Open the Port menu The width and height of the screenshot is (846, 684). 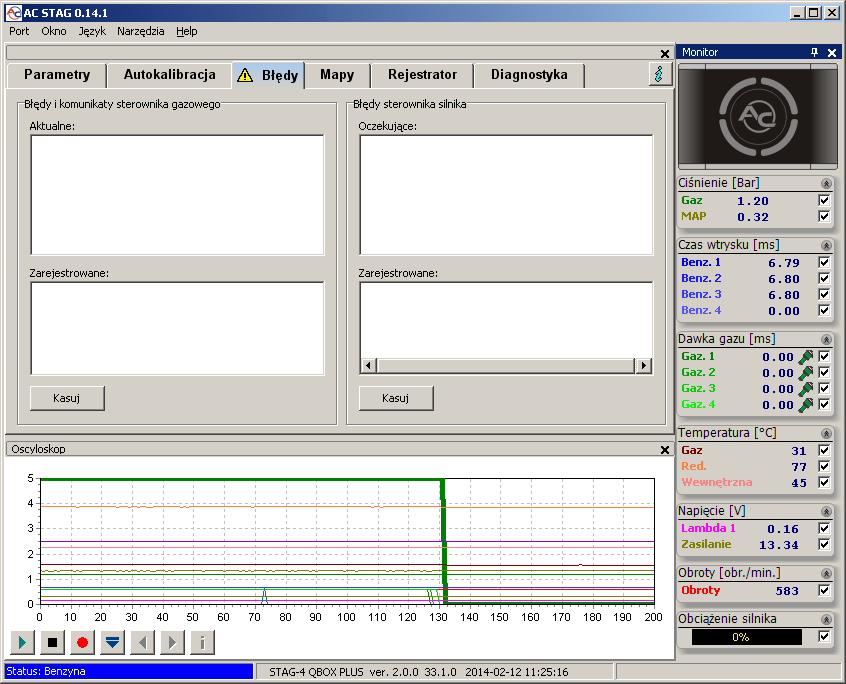[19, 31]
